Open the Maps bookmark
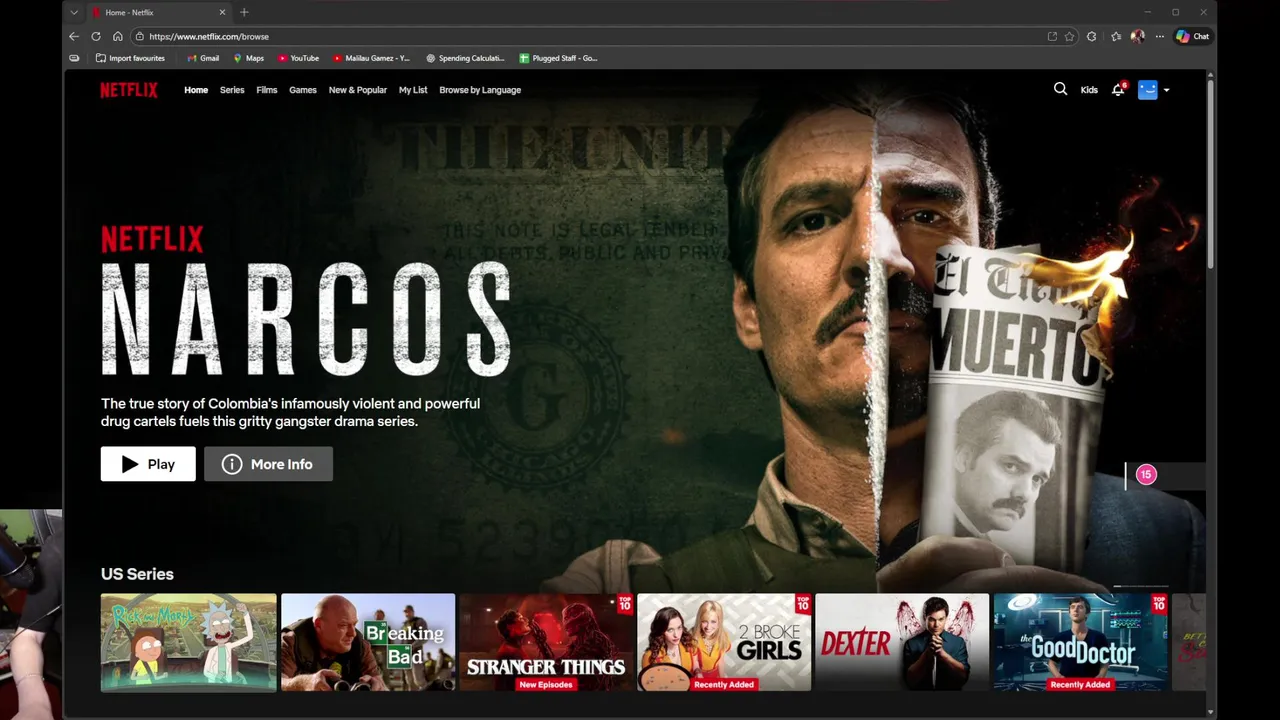This screenshot has height=720, width=1280. click(249, 58)
